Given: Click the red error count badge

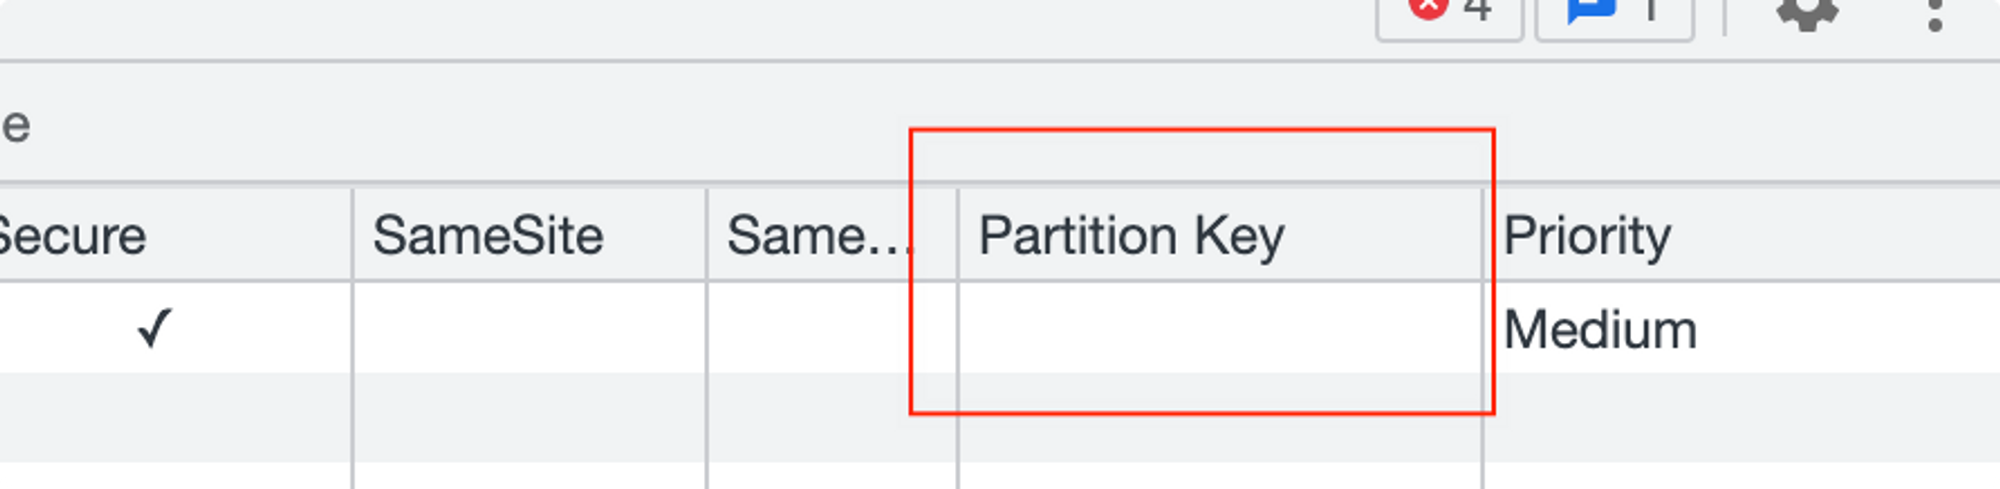Looking at the screenshot, I should pos(1449,14).
